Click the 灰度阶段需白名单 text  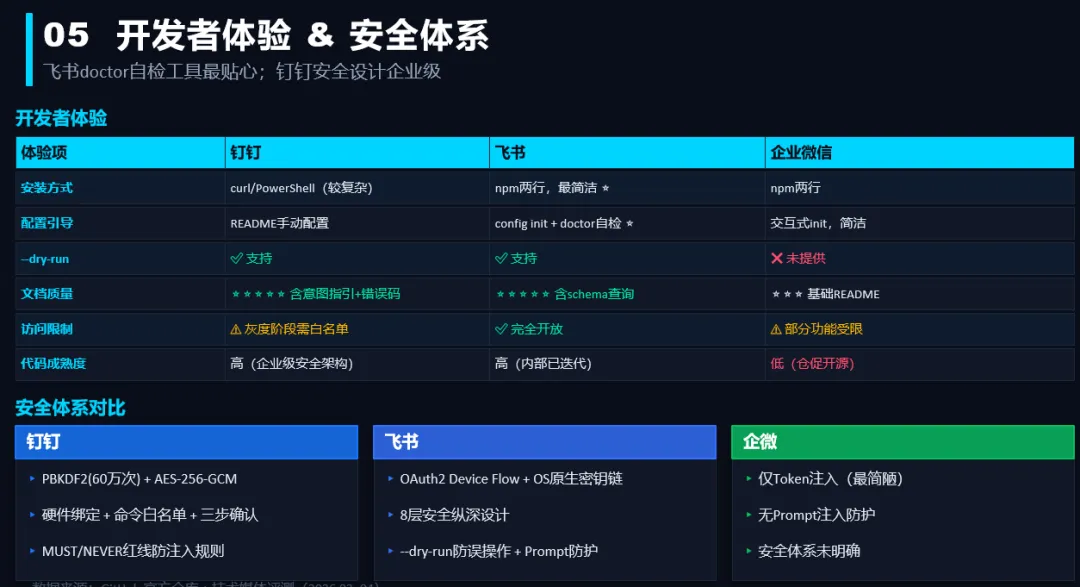tap(296, 329)
